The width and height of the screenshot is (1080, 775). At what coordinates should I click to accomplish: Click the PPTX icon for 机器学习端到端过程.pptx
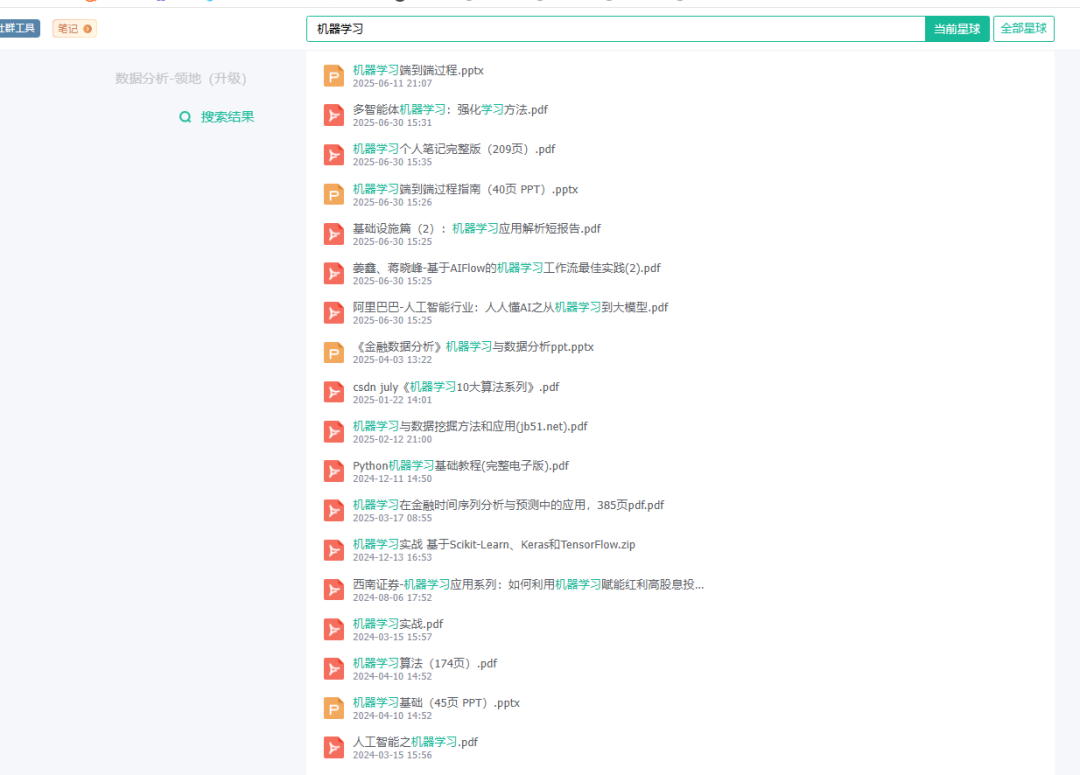point(334,76)
